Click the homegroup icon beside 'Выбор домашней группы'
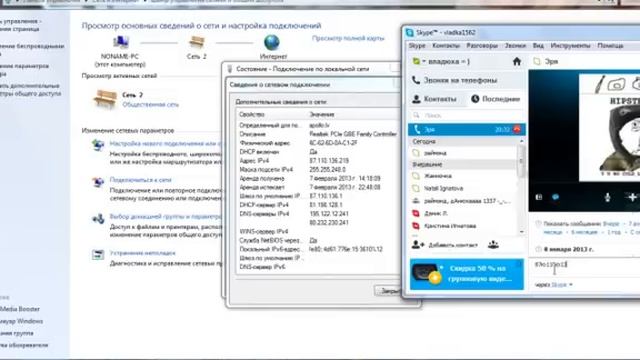 coord(98,219)
